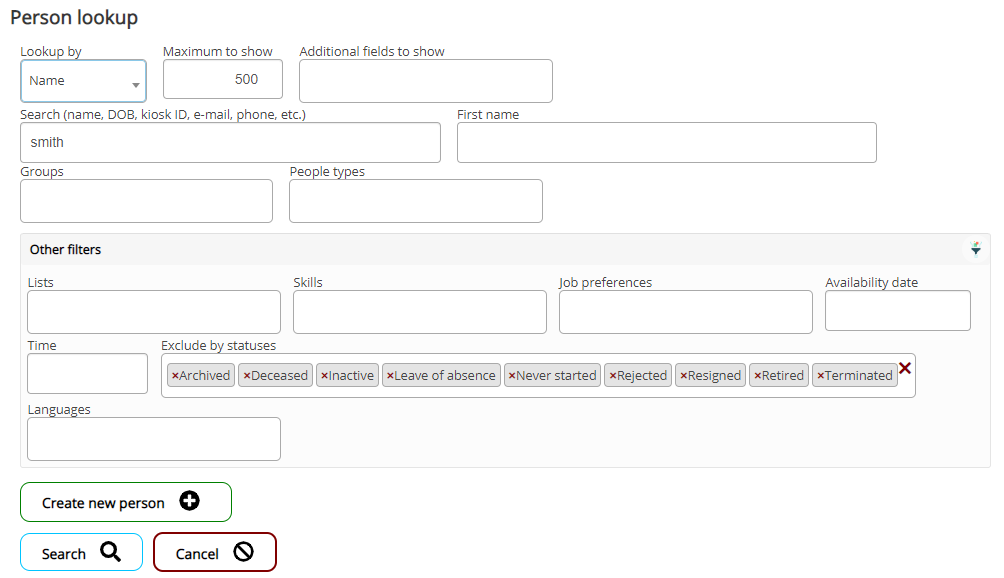Click the Search button

[81, 553]
